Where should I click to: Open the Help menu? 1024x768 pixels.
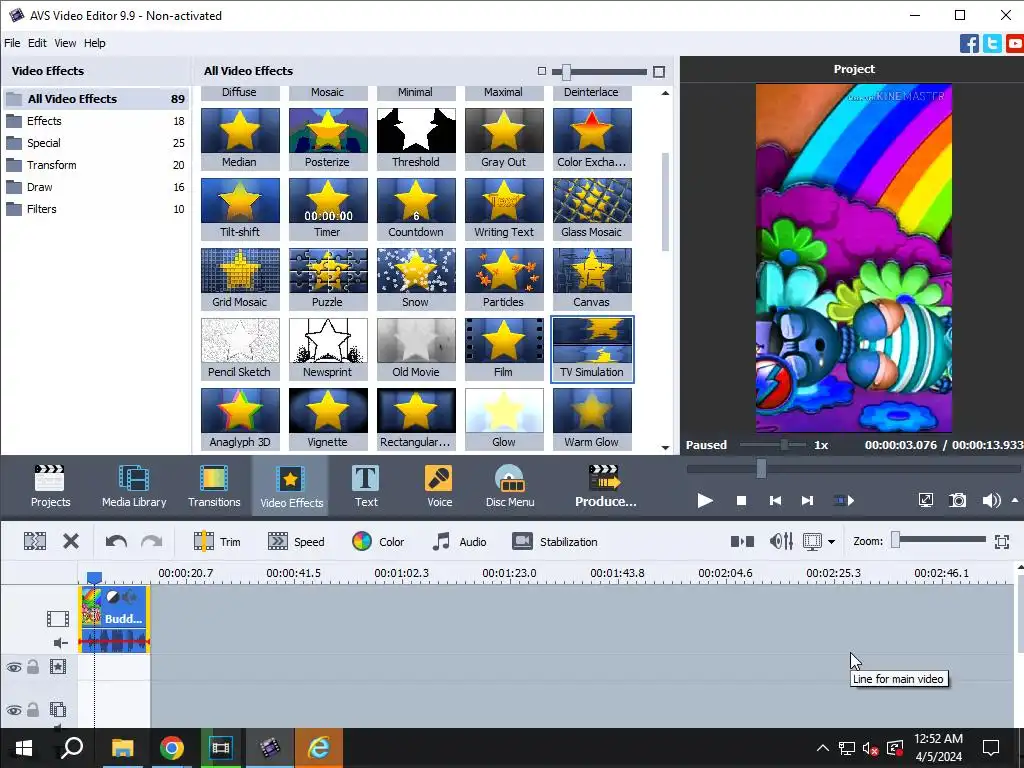(x=95, y=43)
